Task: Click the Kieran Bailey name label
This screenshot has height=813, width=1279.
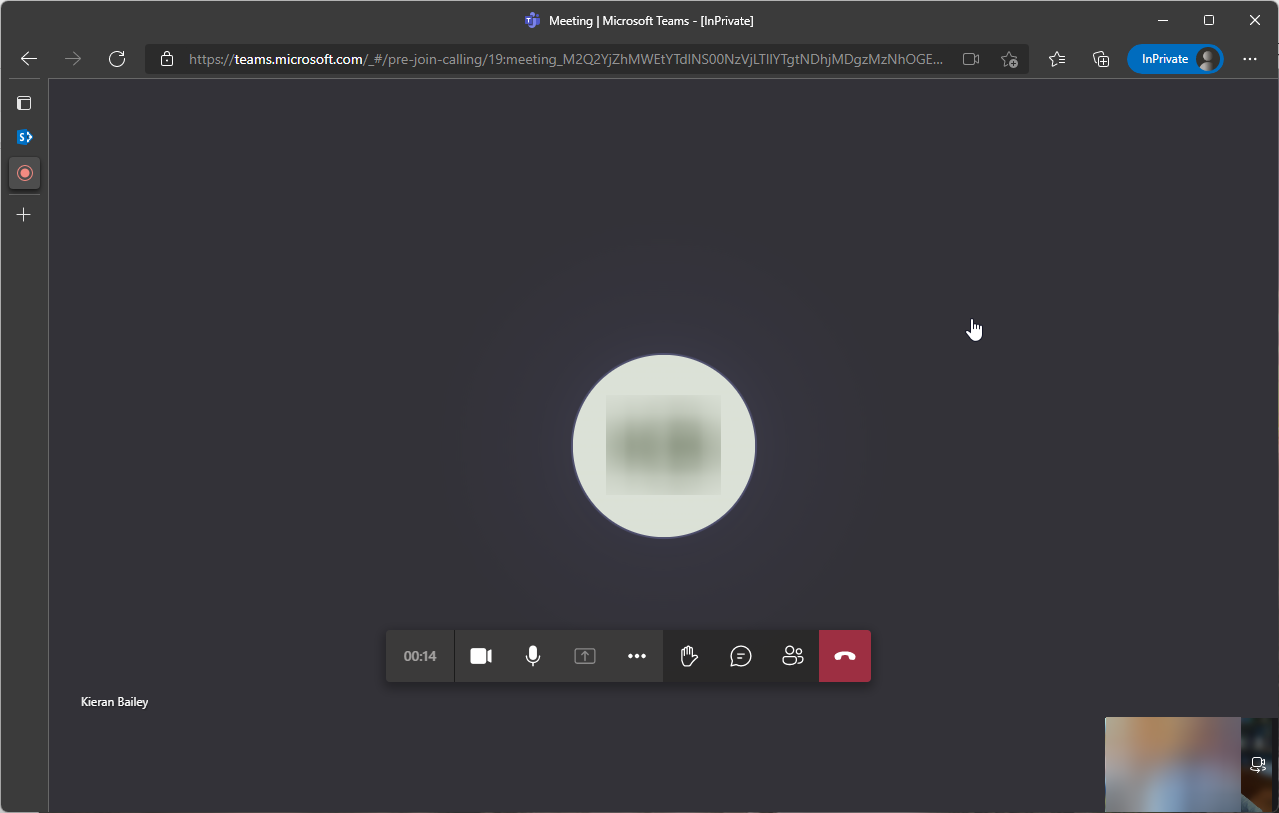Action: pyautogui.click(x=114, y=702)
